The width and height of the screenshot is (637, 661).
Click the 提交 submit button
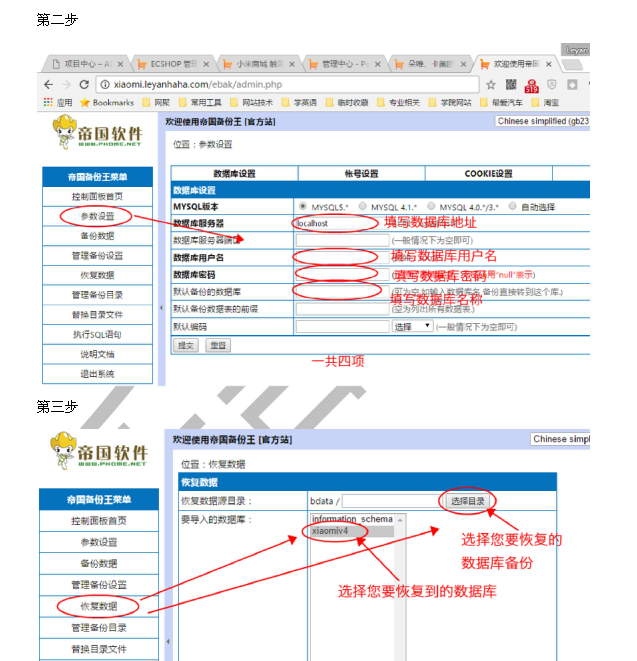pyautogui.click(x=185, y=345)
